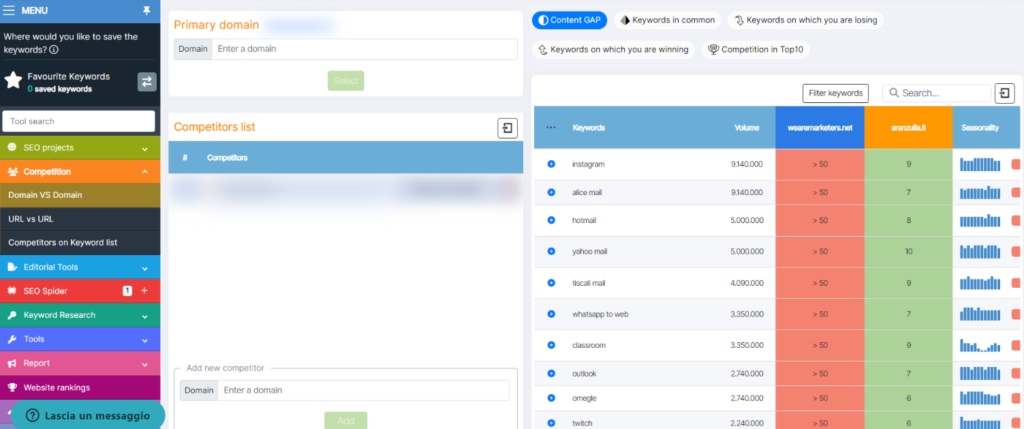Open Competitors on Keyword list item
The width and height of the screenshot is (1024, 429).
pos(80,242)
